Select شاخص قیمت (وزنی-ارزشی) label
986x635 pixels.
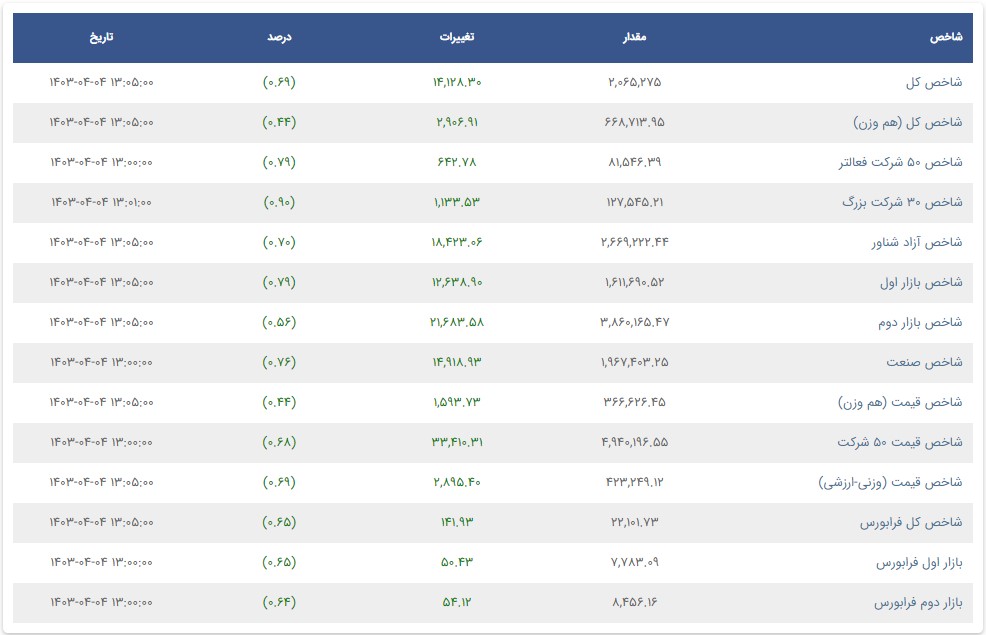tap(890, 482)
